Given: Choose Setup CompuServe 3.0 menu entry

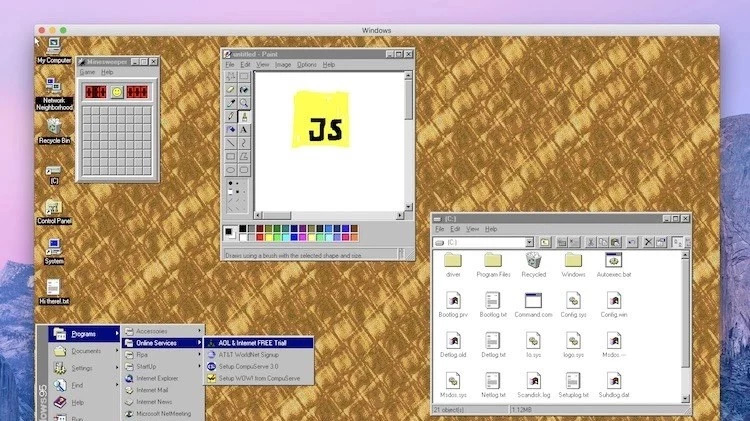Looking at the screenshot, I should (x=259, y=366).
